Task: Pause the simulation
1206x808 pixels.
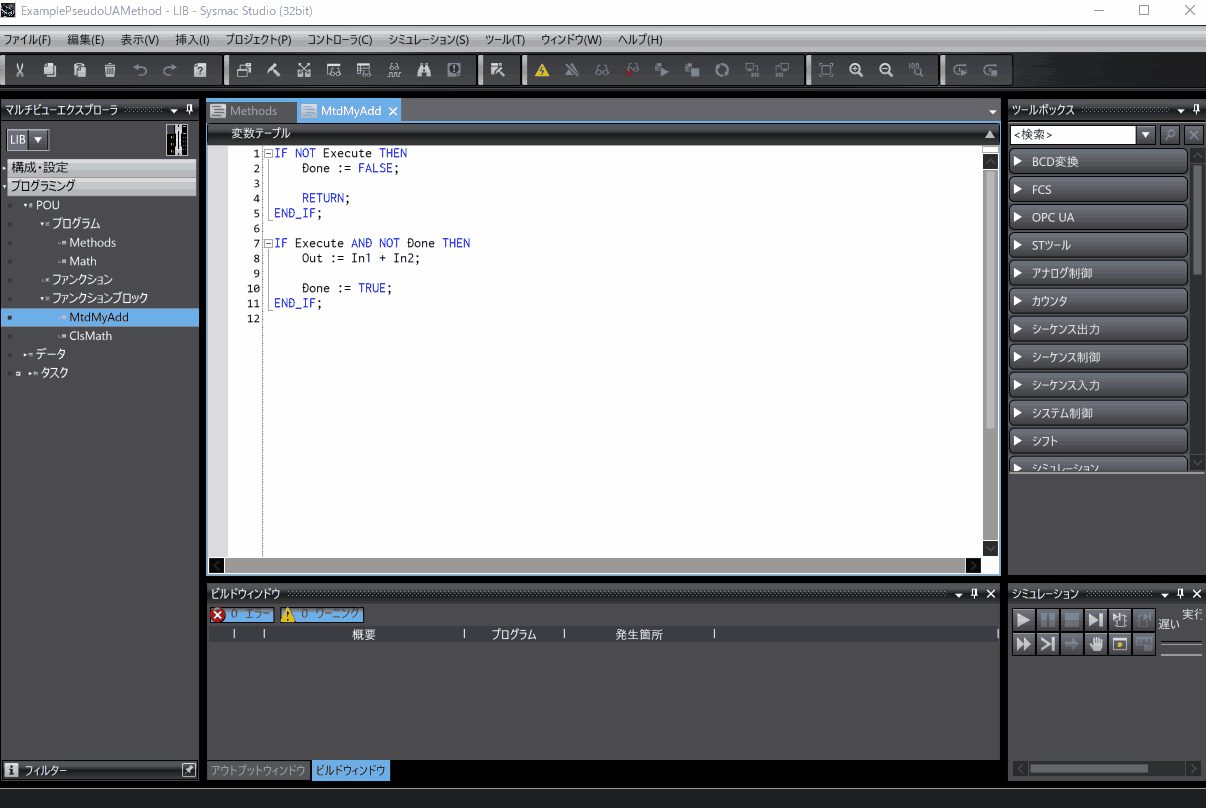Action: pos(1047,620)
